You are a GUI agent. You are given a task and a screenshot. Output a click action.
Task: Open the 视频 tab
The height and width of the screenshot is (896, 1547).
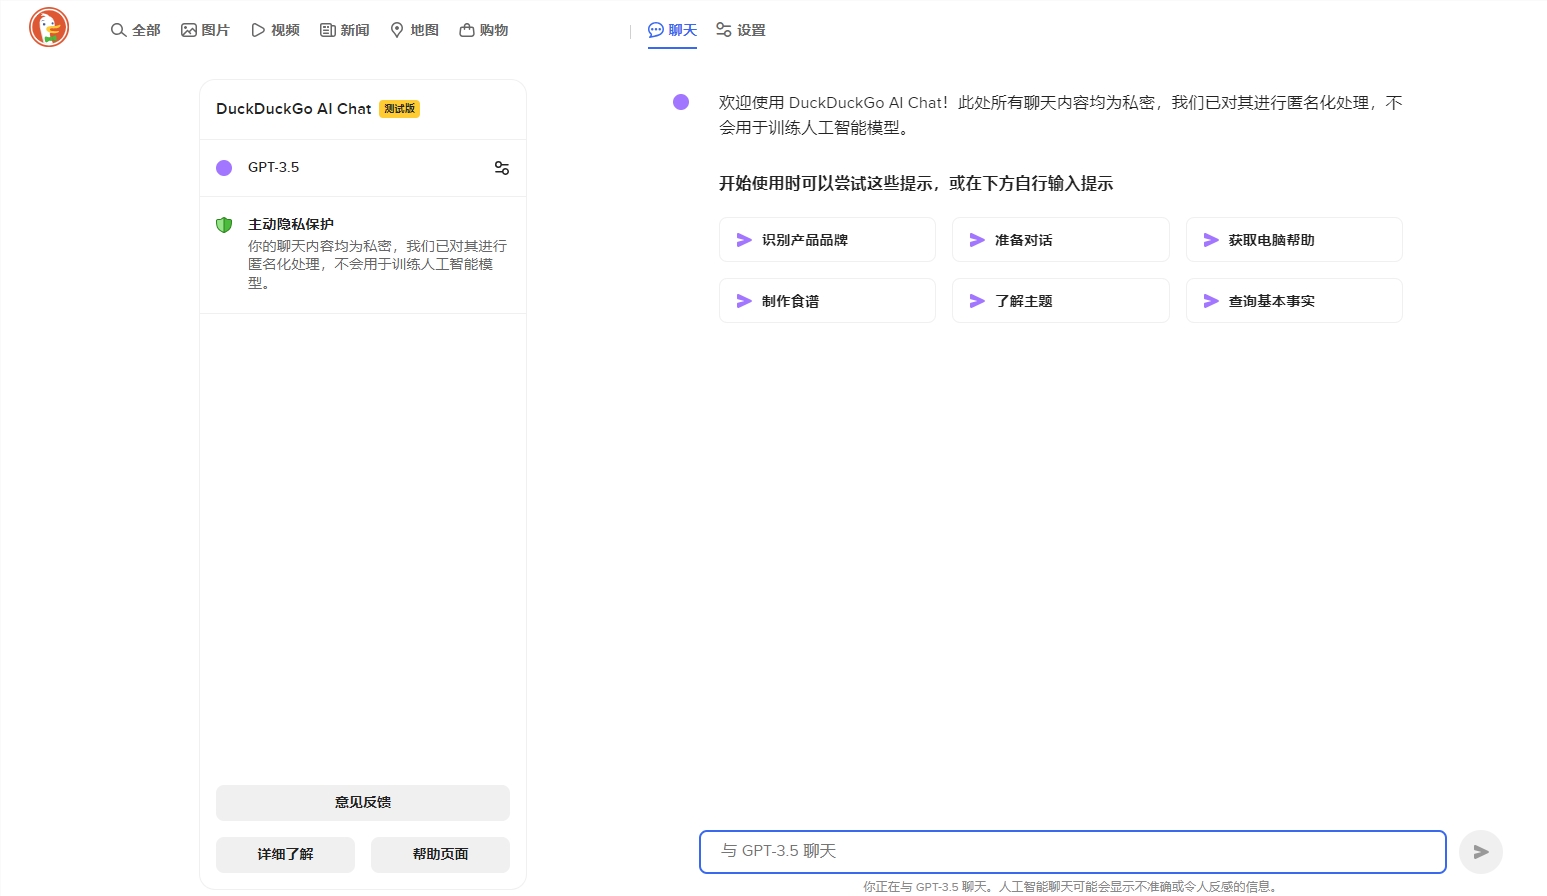[x=275, y=30]
